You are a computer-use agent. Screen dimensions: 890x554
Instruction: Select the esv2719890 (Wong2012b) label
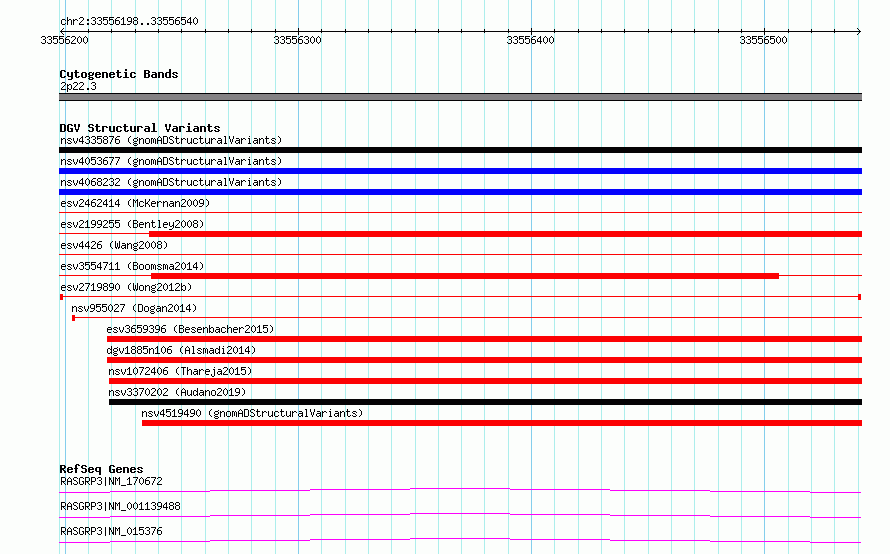point(126,287)
